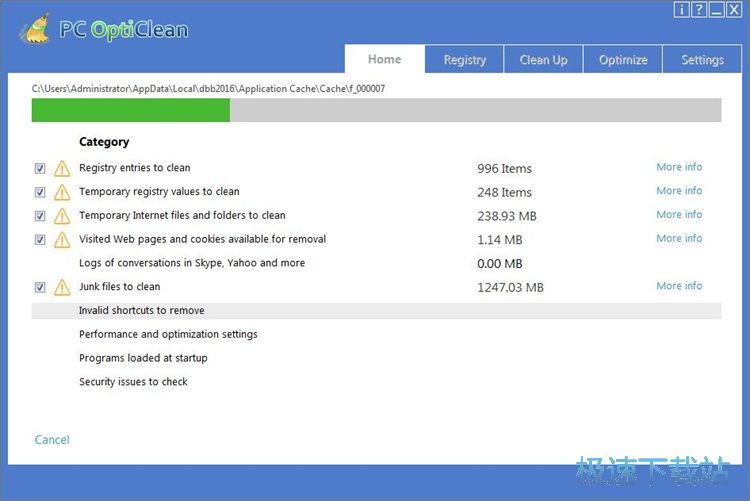The height and width of the screenshot is (501, 750).
Task: Switch to the Home tab
Action: point(385,59)
